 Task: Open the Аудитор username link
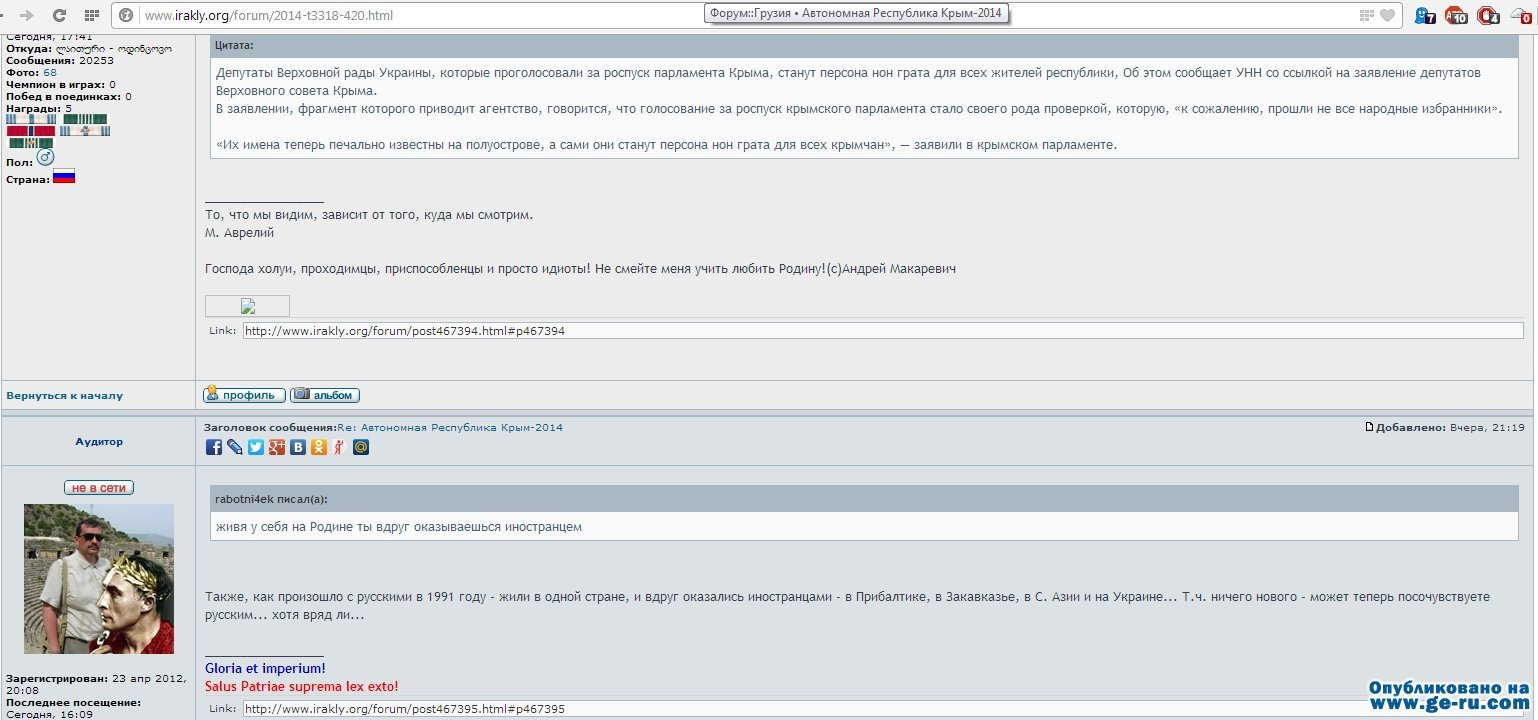point(99,441)
